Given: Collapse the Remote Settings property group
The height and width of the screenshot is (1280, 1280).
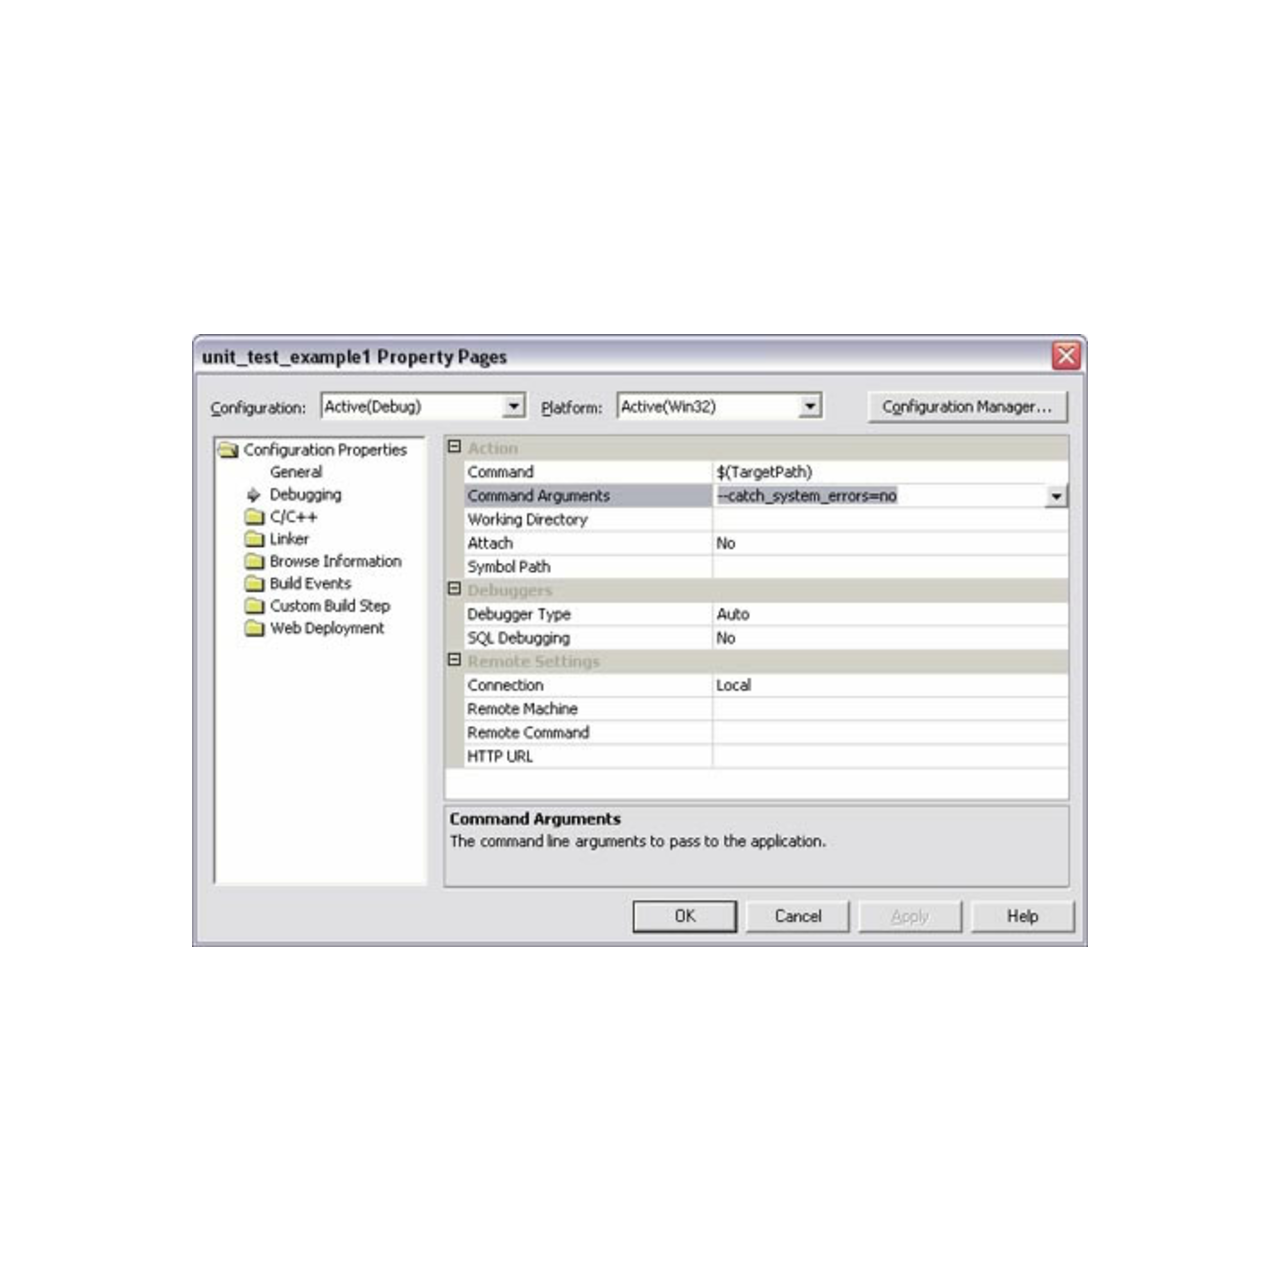Looking at the screenshot, I should (x=454, y=660).
